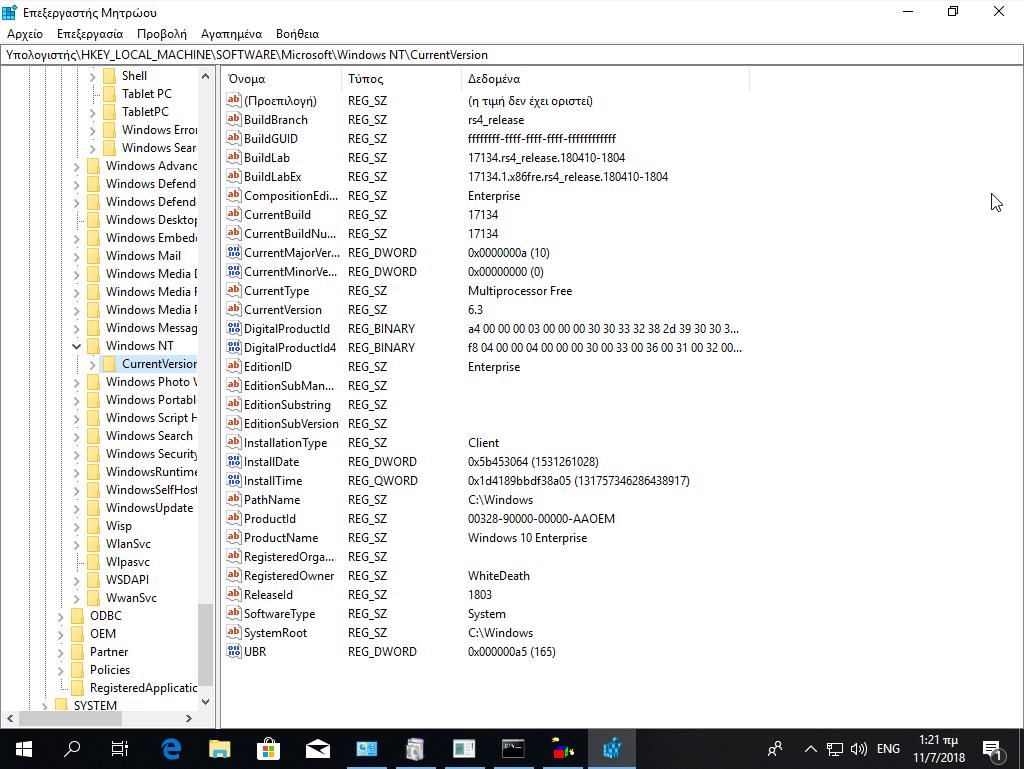This screenshot has height=769, width=1024.
Task: Collapse the Windows NT tree node
Action: pyautogui.click(x=76, y=346)
